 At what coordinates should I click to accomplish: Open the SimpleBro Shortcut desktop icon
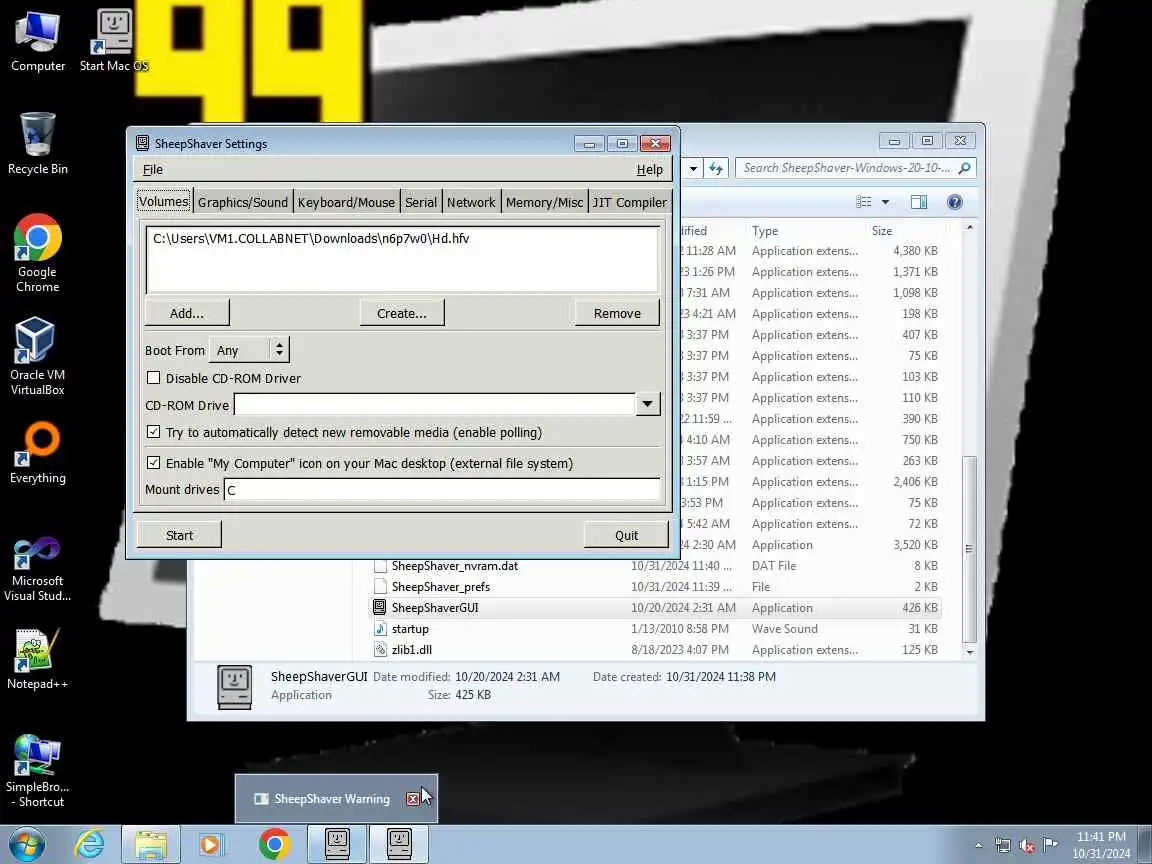click(37, 771)
